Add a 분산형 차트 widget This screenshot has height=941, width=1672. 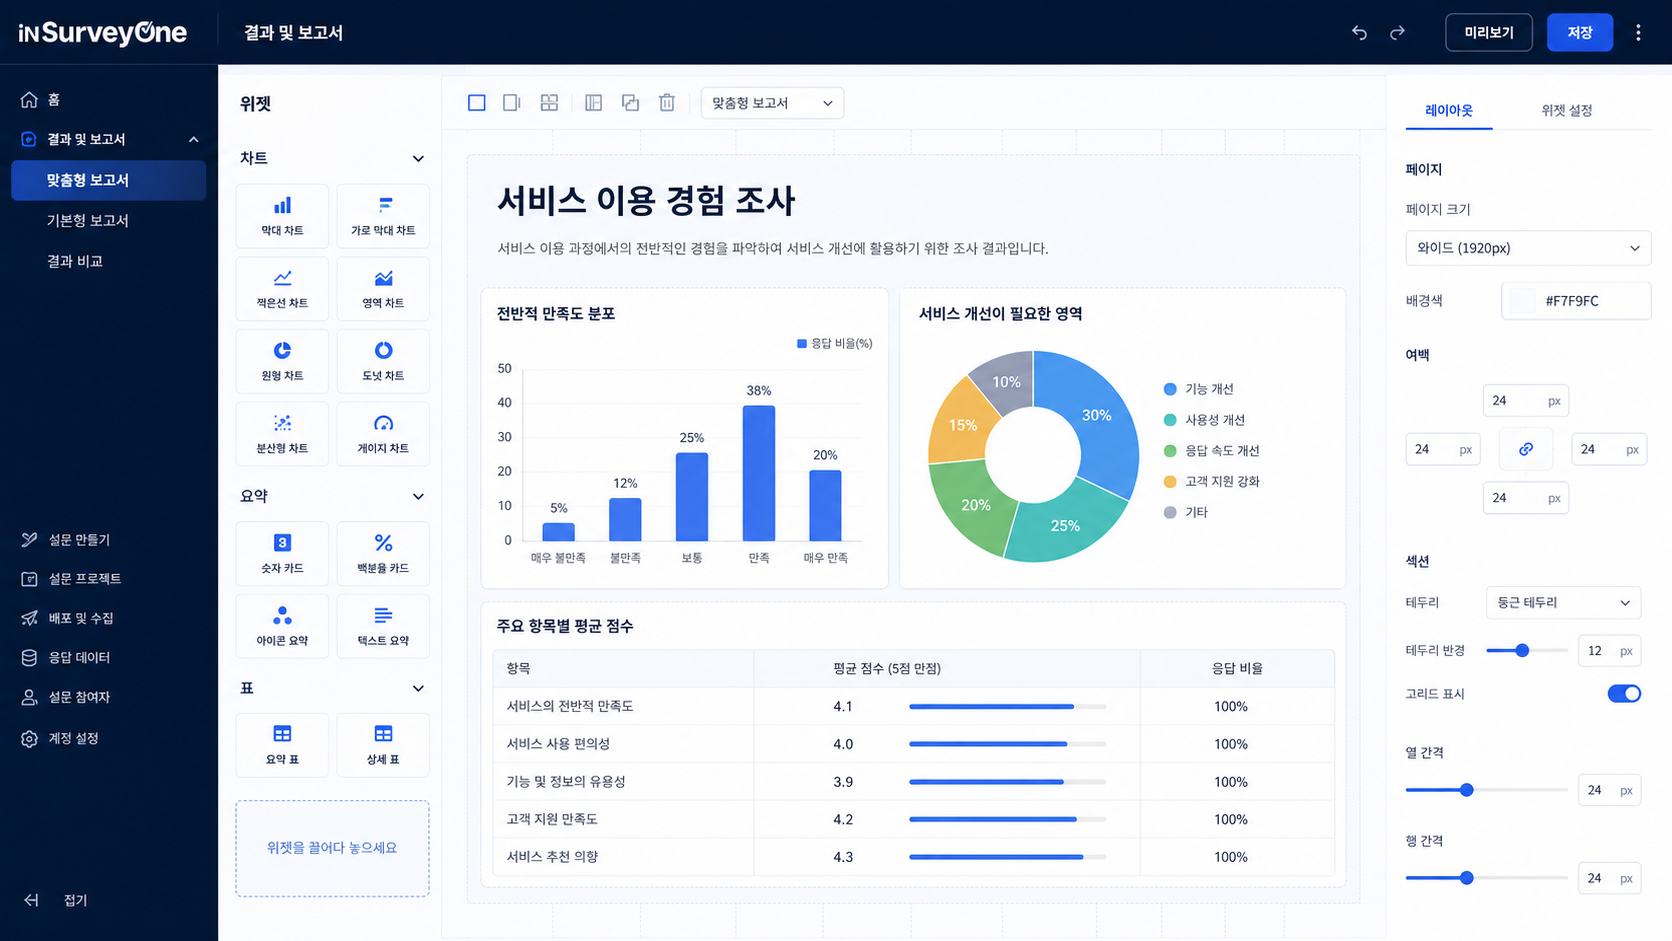tap(282, 434)
